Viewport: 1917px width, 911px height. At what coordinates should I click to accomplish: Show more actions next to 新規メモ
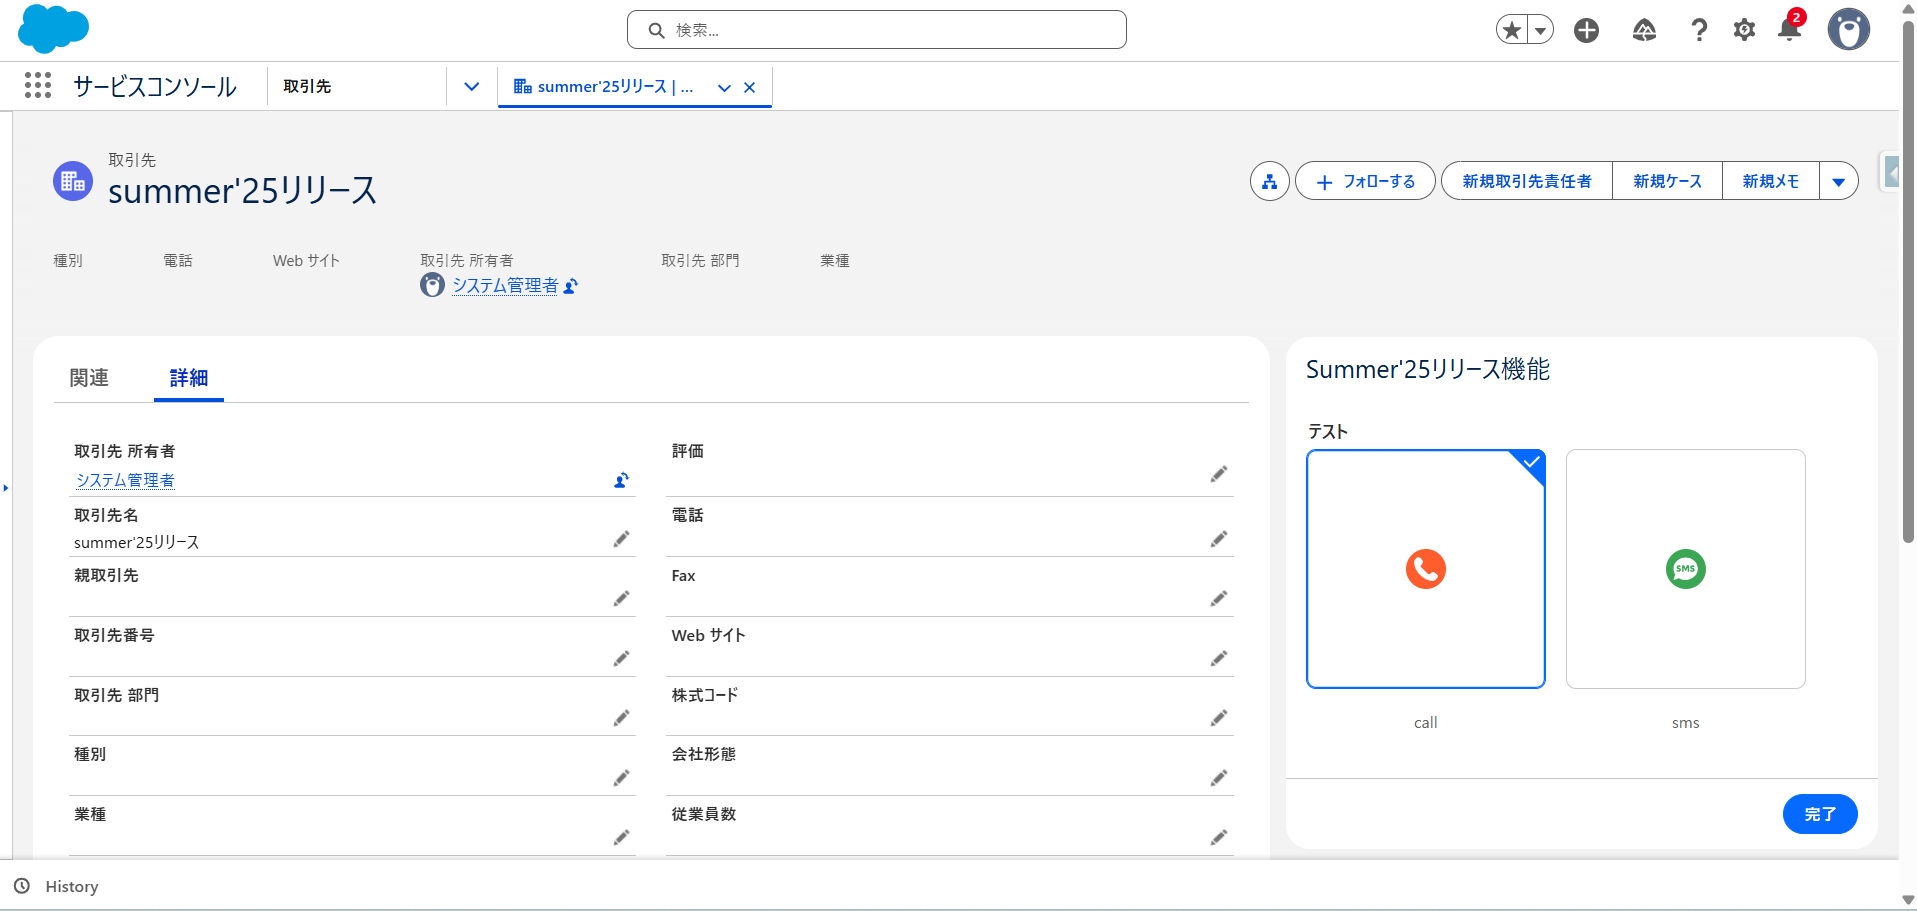coord(1838,181)
